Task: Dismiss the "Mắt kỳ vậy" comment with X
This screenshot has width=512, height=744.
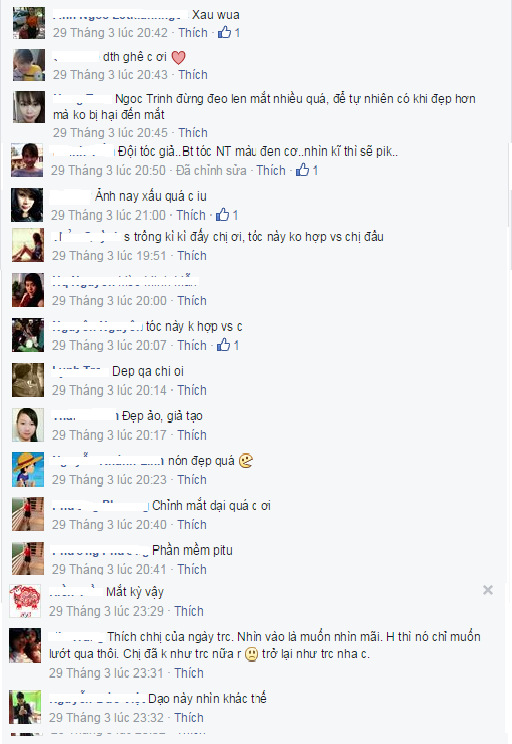Action: click(x=488, y=590)
